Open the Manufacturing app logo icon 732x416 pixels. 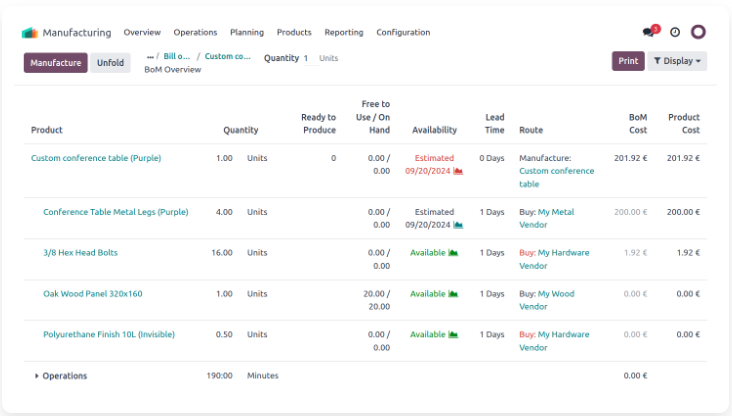pyautogui.click(x=29, y=33)
